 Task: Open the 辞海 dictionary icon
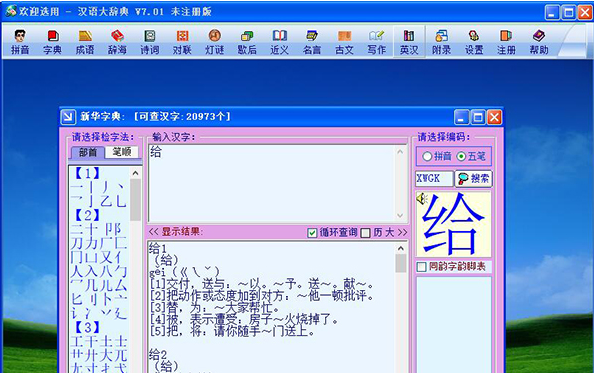117,42
